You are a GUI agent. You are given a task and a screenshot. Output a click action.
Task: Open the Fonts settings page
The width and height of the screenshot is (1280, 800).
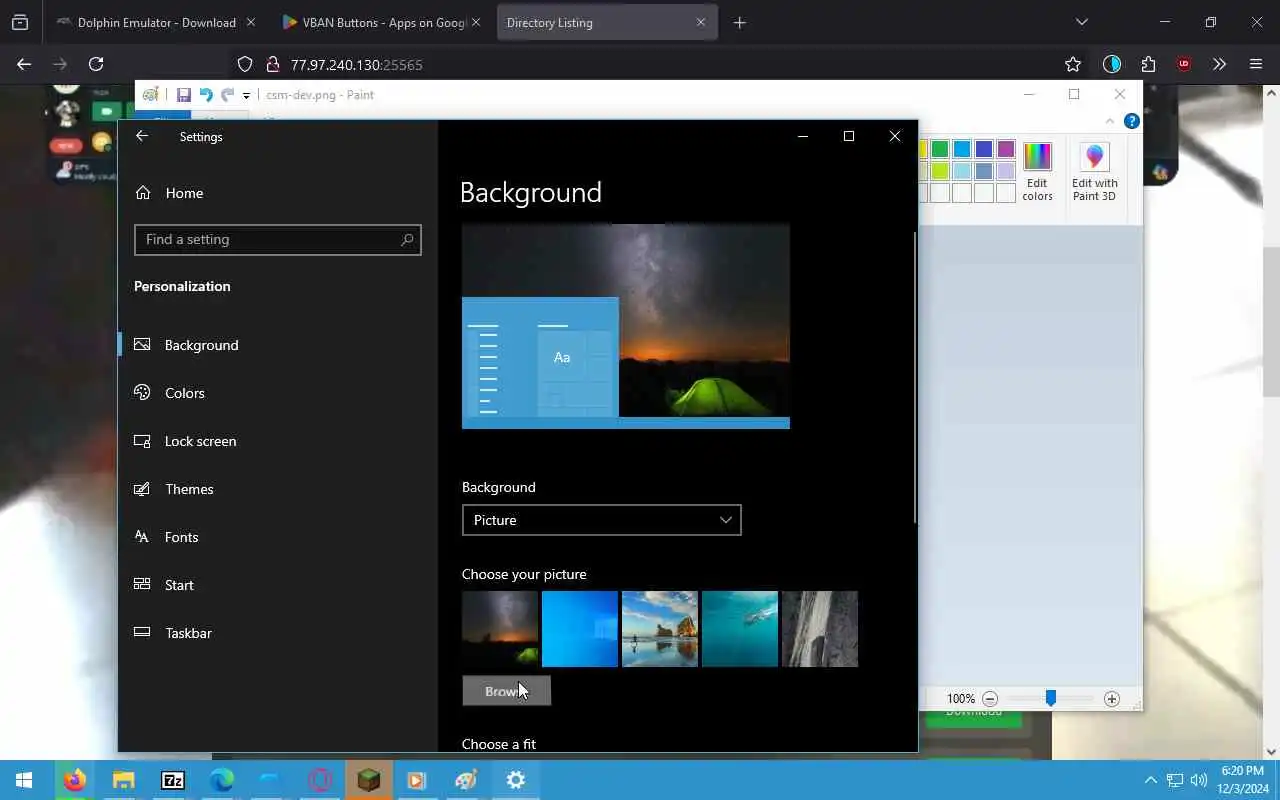pos(278,537)
